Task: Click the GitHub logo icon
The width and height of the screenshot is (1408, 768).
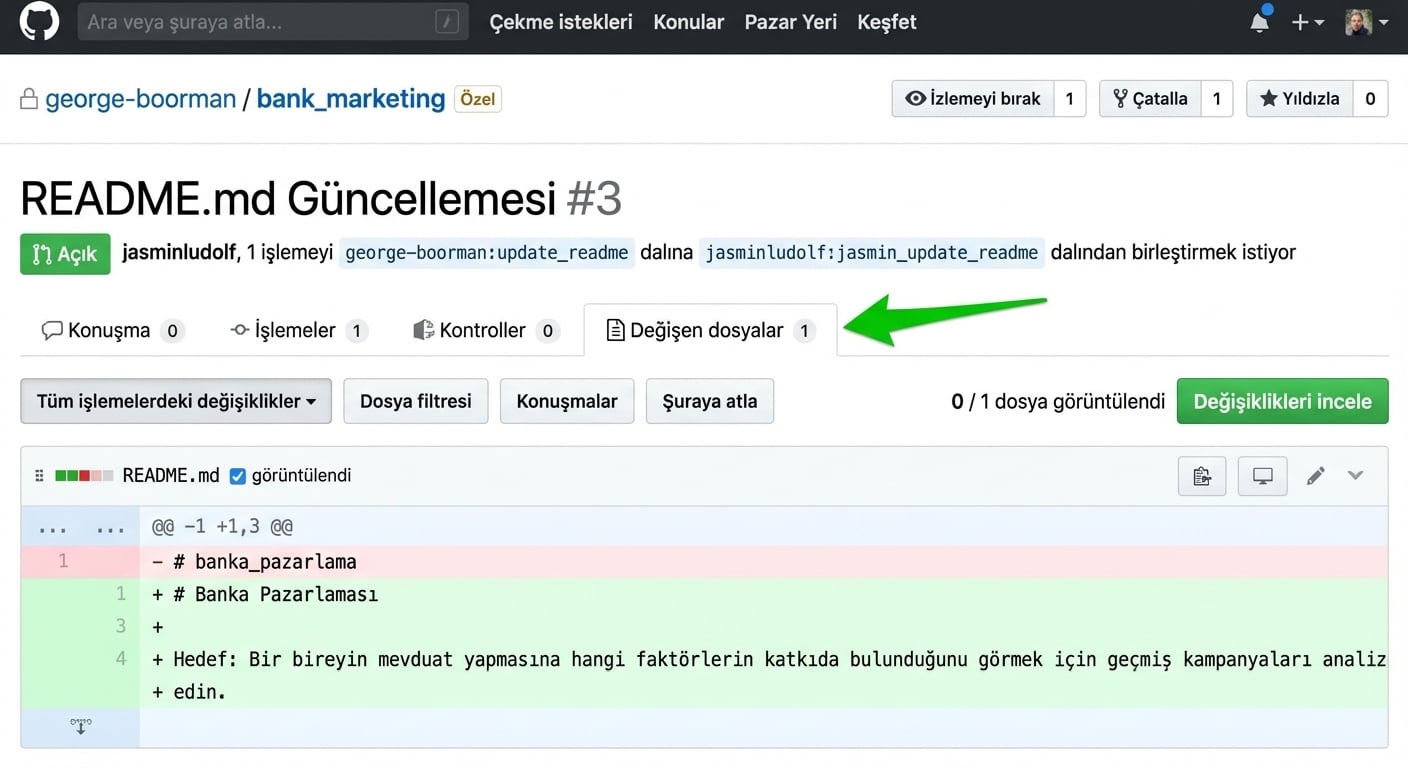Action: 39,22
